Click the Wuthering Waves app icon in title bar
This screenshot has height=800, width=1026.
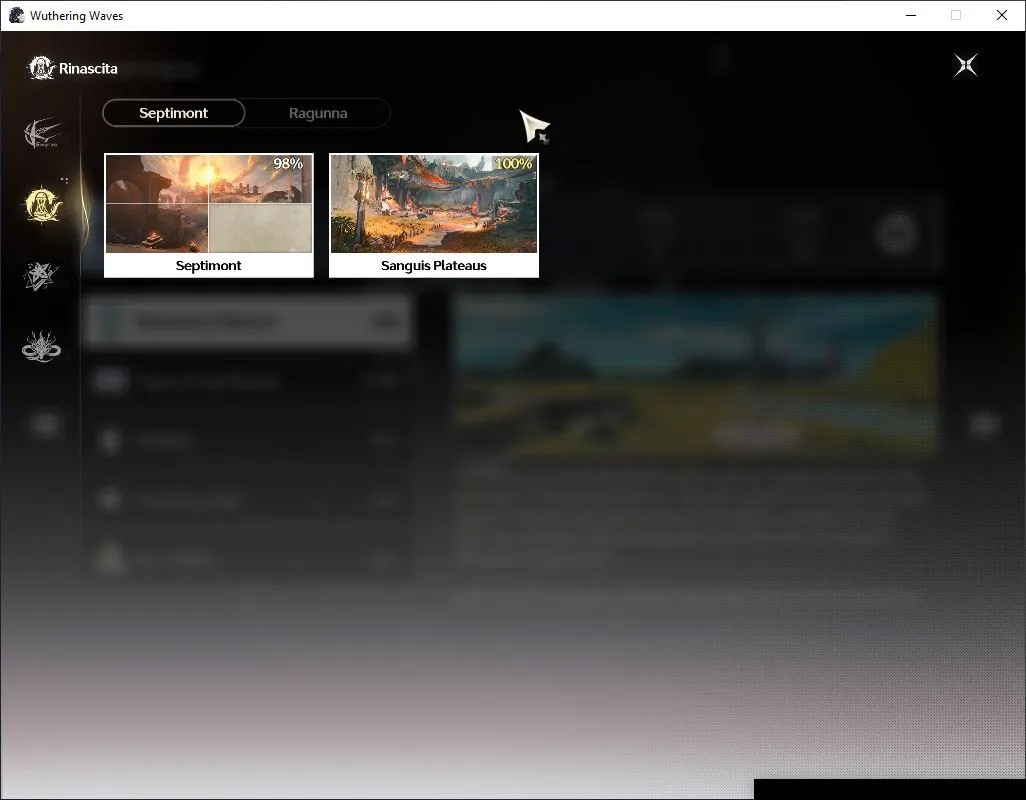16,15
